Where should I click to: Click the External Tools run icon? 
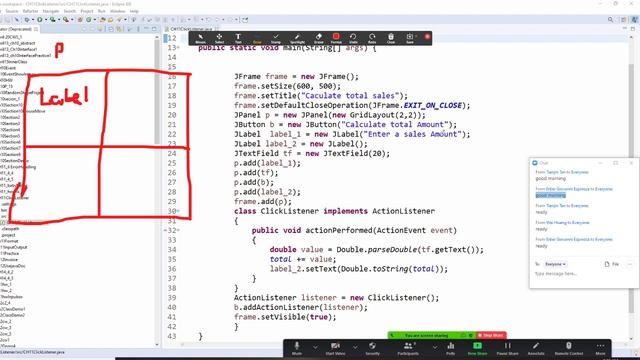66,20
